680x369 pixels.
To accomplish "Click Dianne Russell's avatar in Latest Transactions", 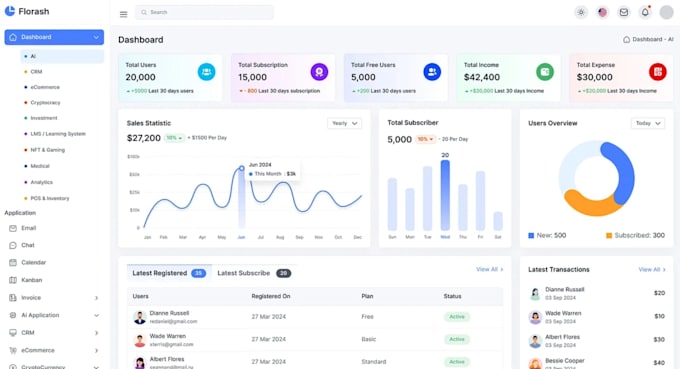I will tap(535, 294).
